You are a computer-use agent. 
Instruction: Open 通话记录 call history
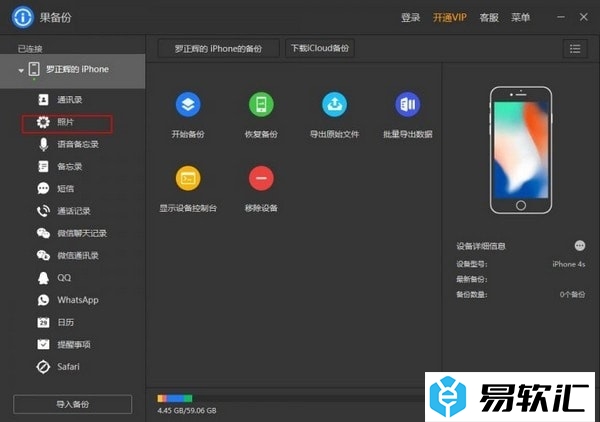coord(64,211)
